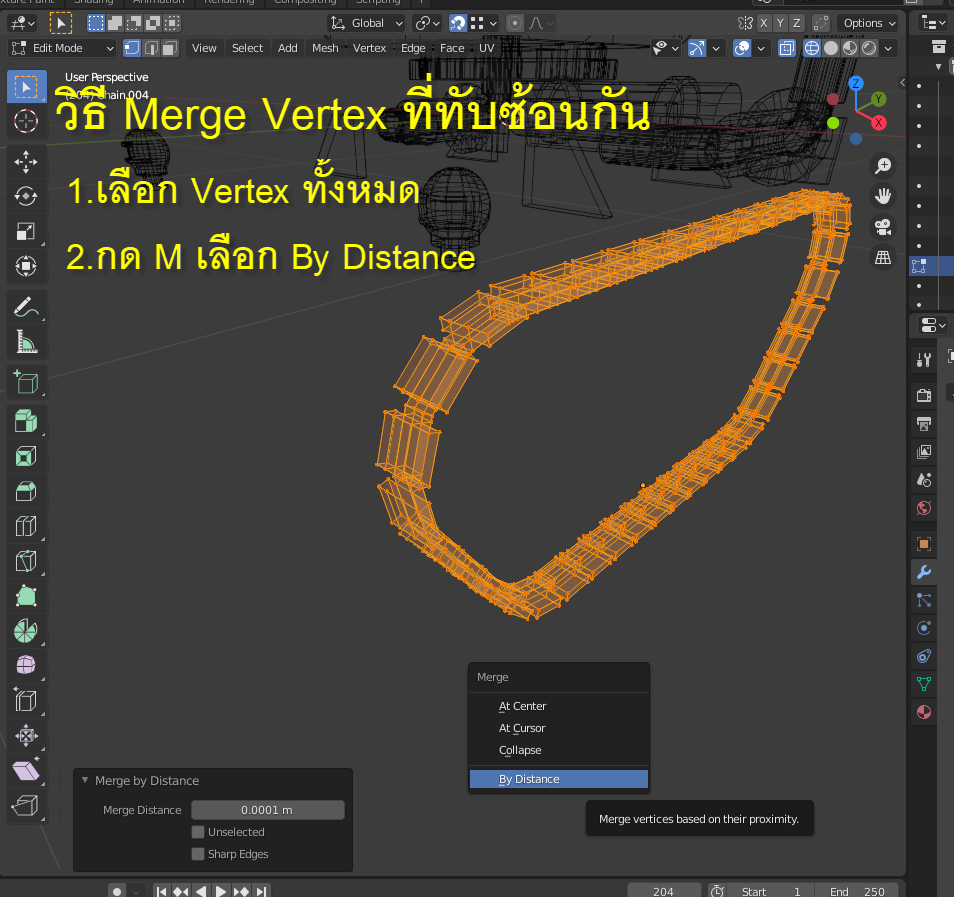Select the Shear tool
Viewport: 954px width, 897px height.
(x=26, y=770)
